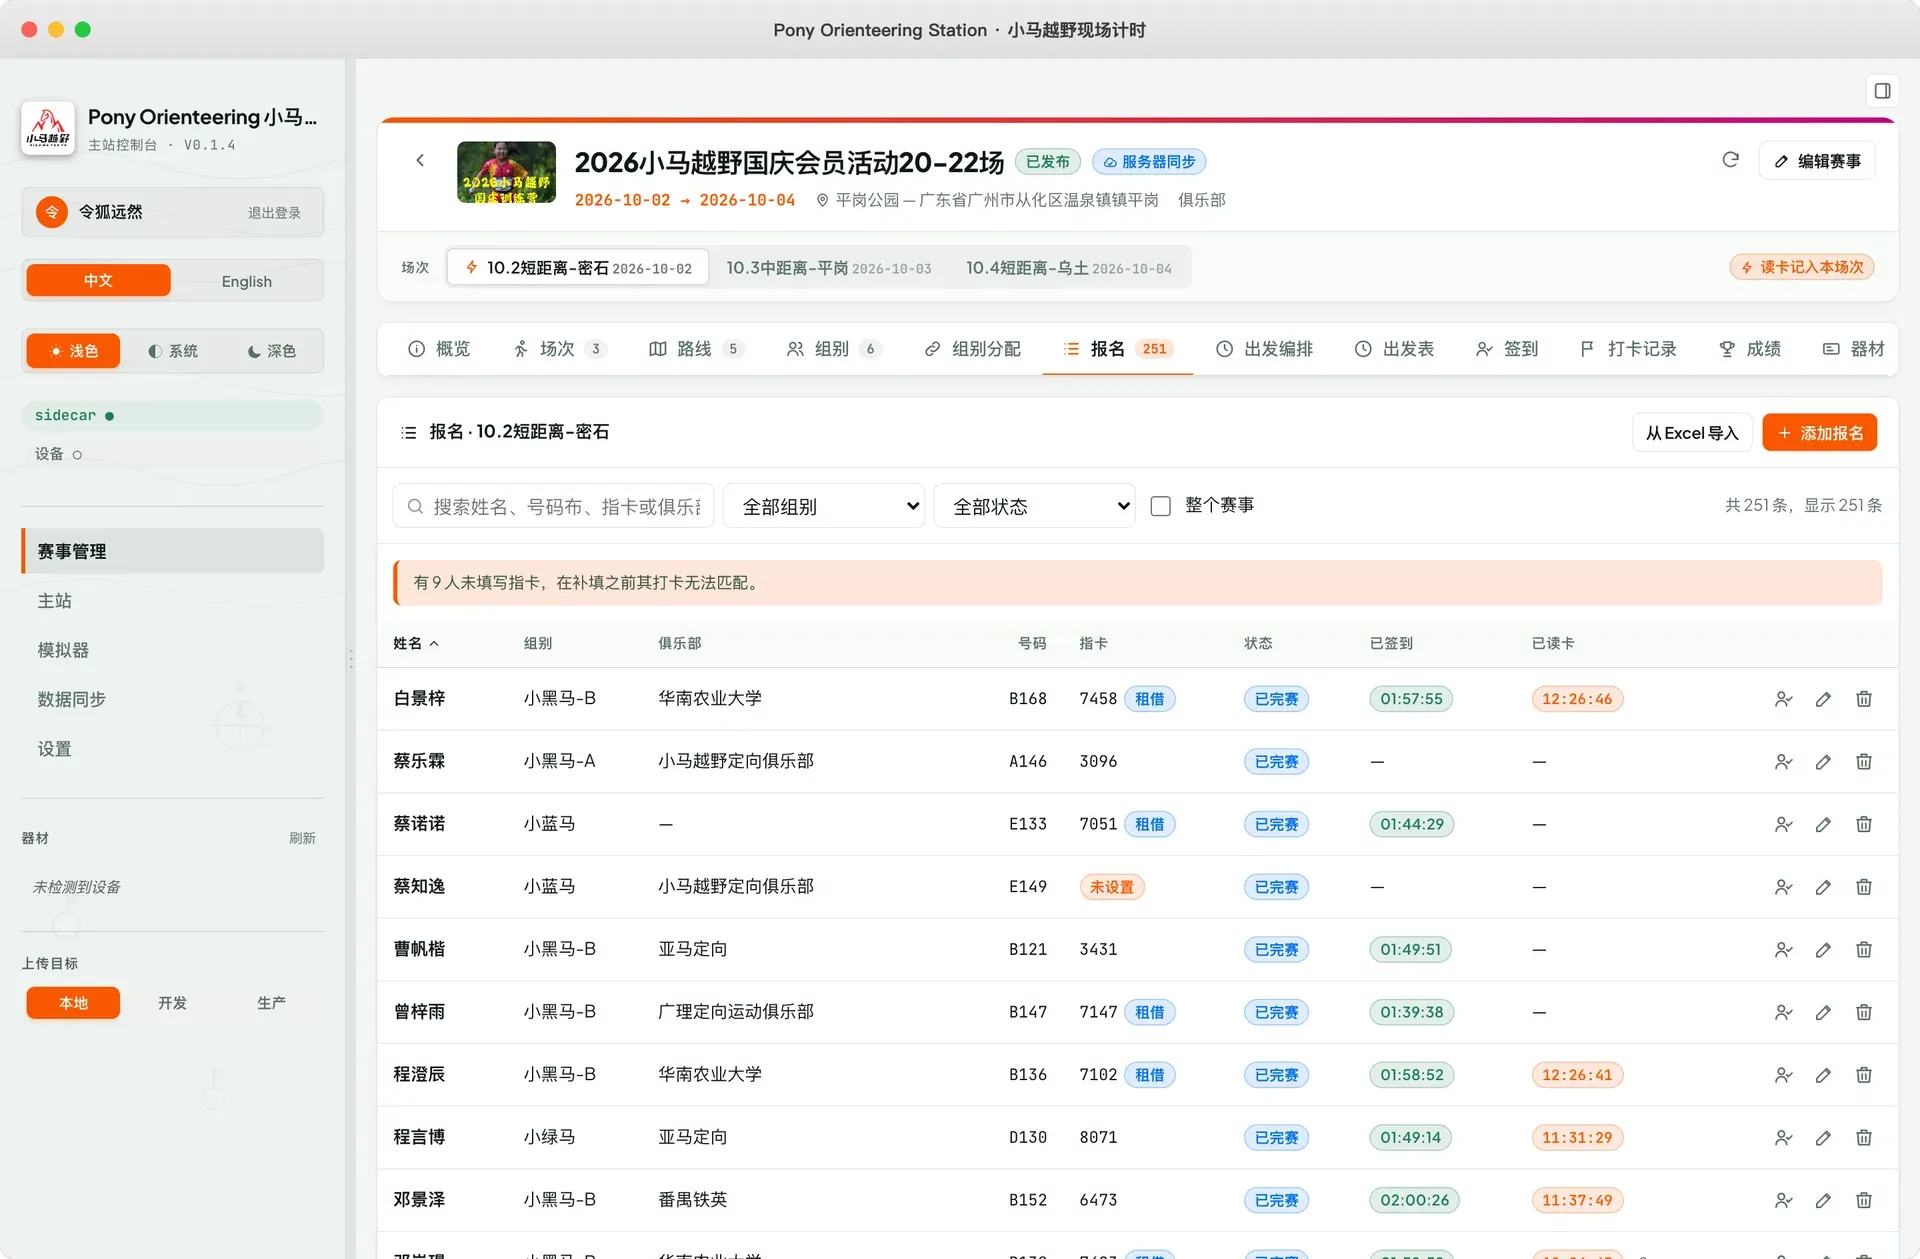Enable the 整个赛事 checkbox
Viewport: 1920px width, 1259px height.
pos(1161,506)
